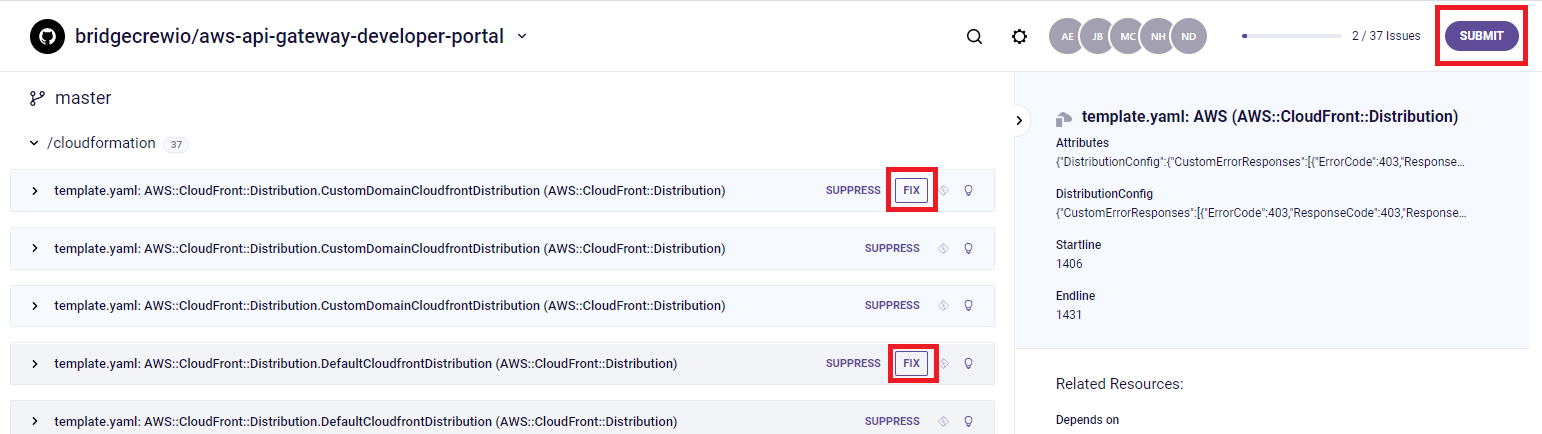Expand the DefaultCloudfrontDistribution row that has a FIX button
1542x434 pixels.
pyautogui.click(x=34, y=363)
